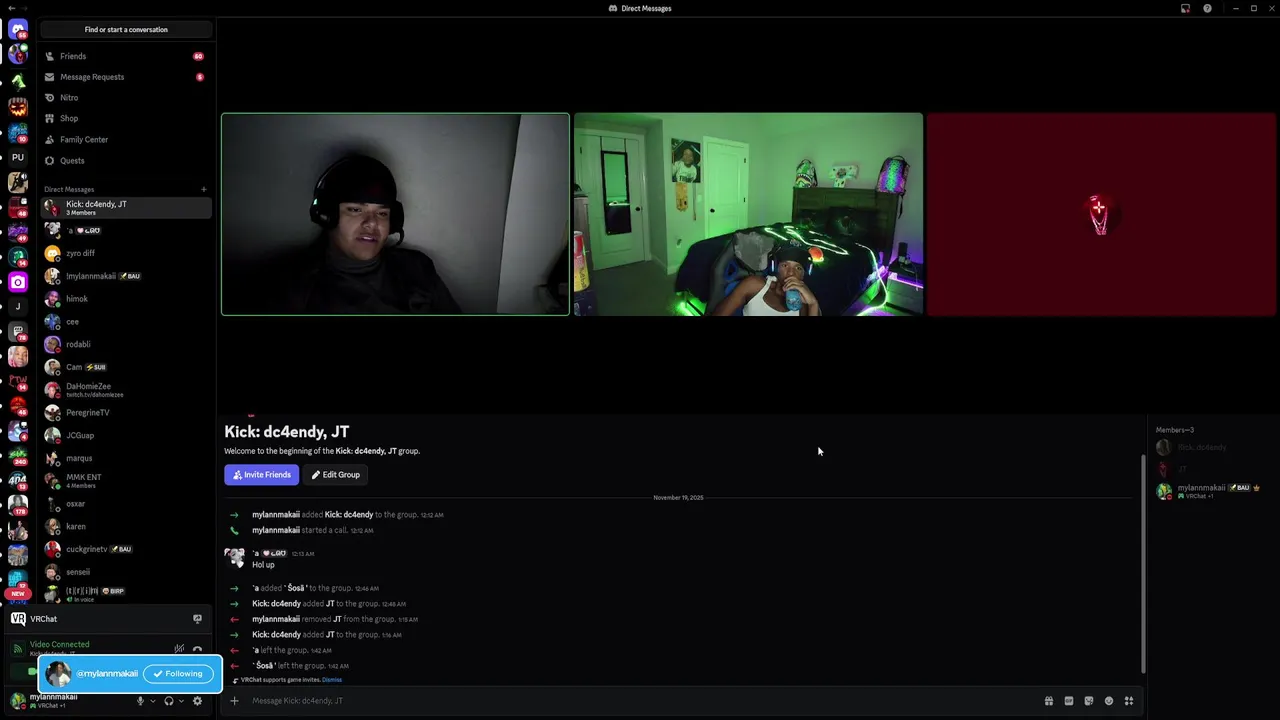Open the sticker picker
Viewport: 1280px width, 720px height.
(1088, 701)
